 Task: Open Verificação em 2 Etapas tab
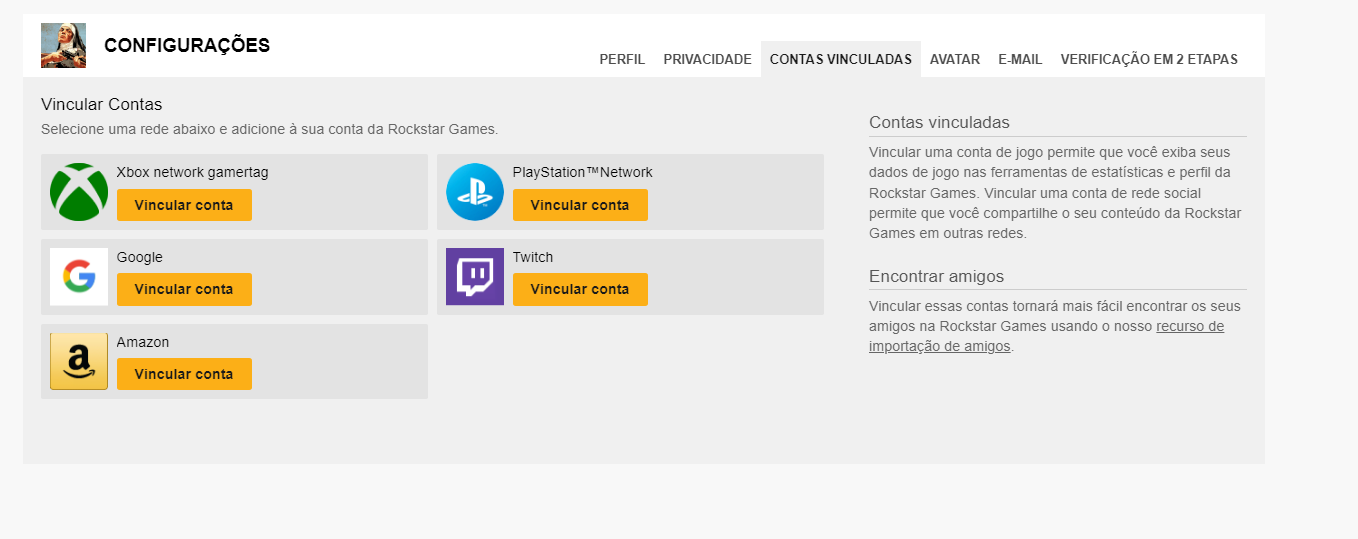coord(1149,59)
